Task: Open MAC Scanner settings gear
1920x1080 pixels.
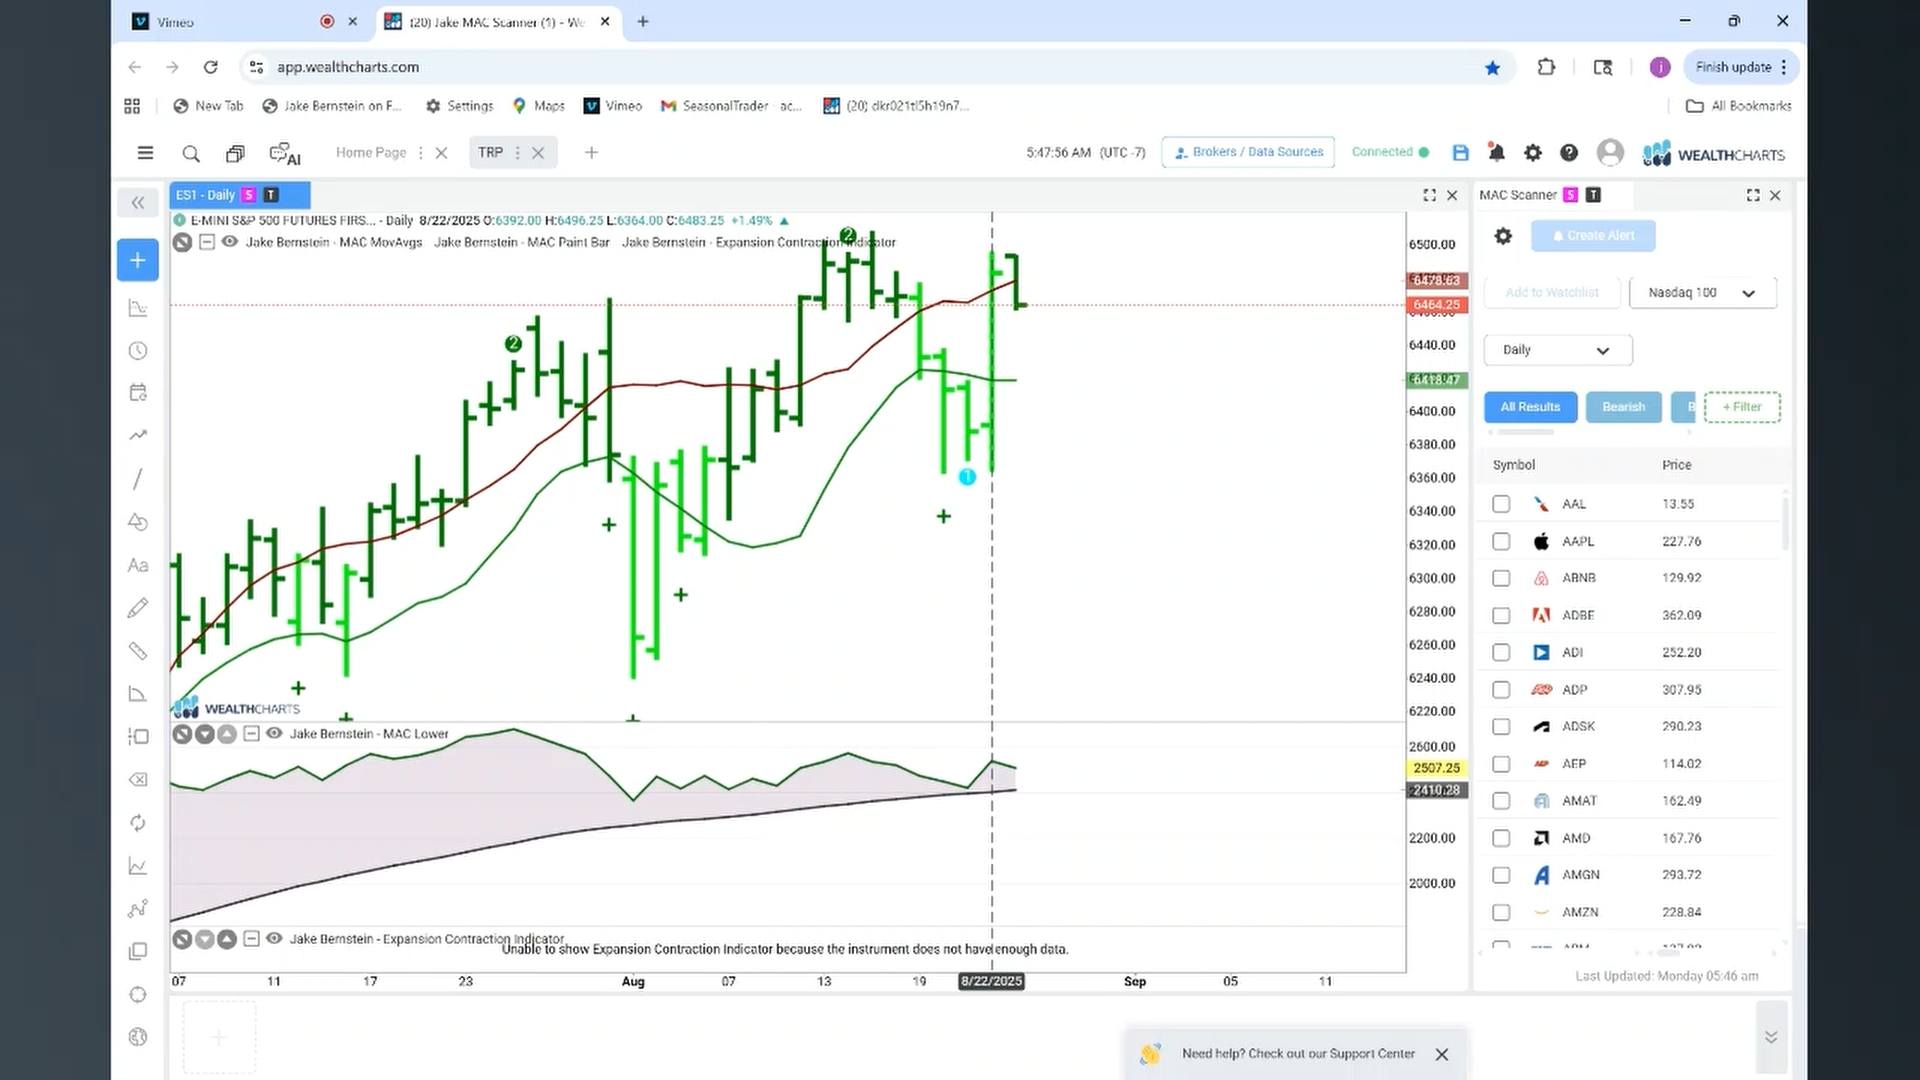Action: [x=1503, y=236]
